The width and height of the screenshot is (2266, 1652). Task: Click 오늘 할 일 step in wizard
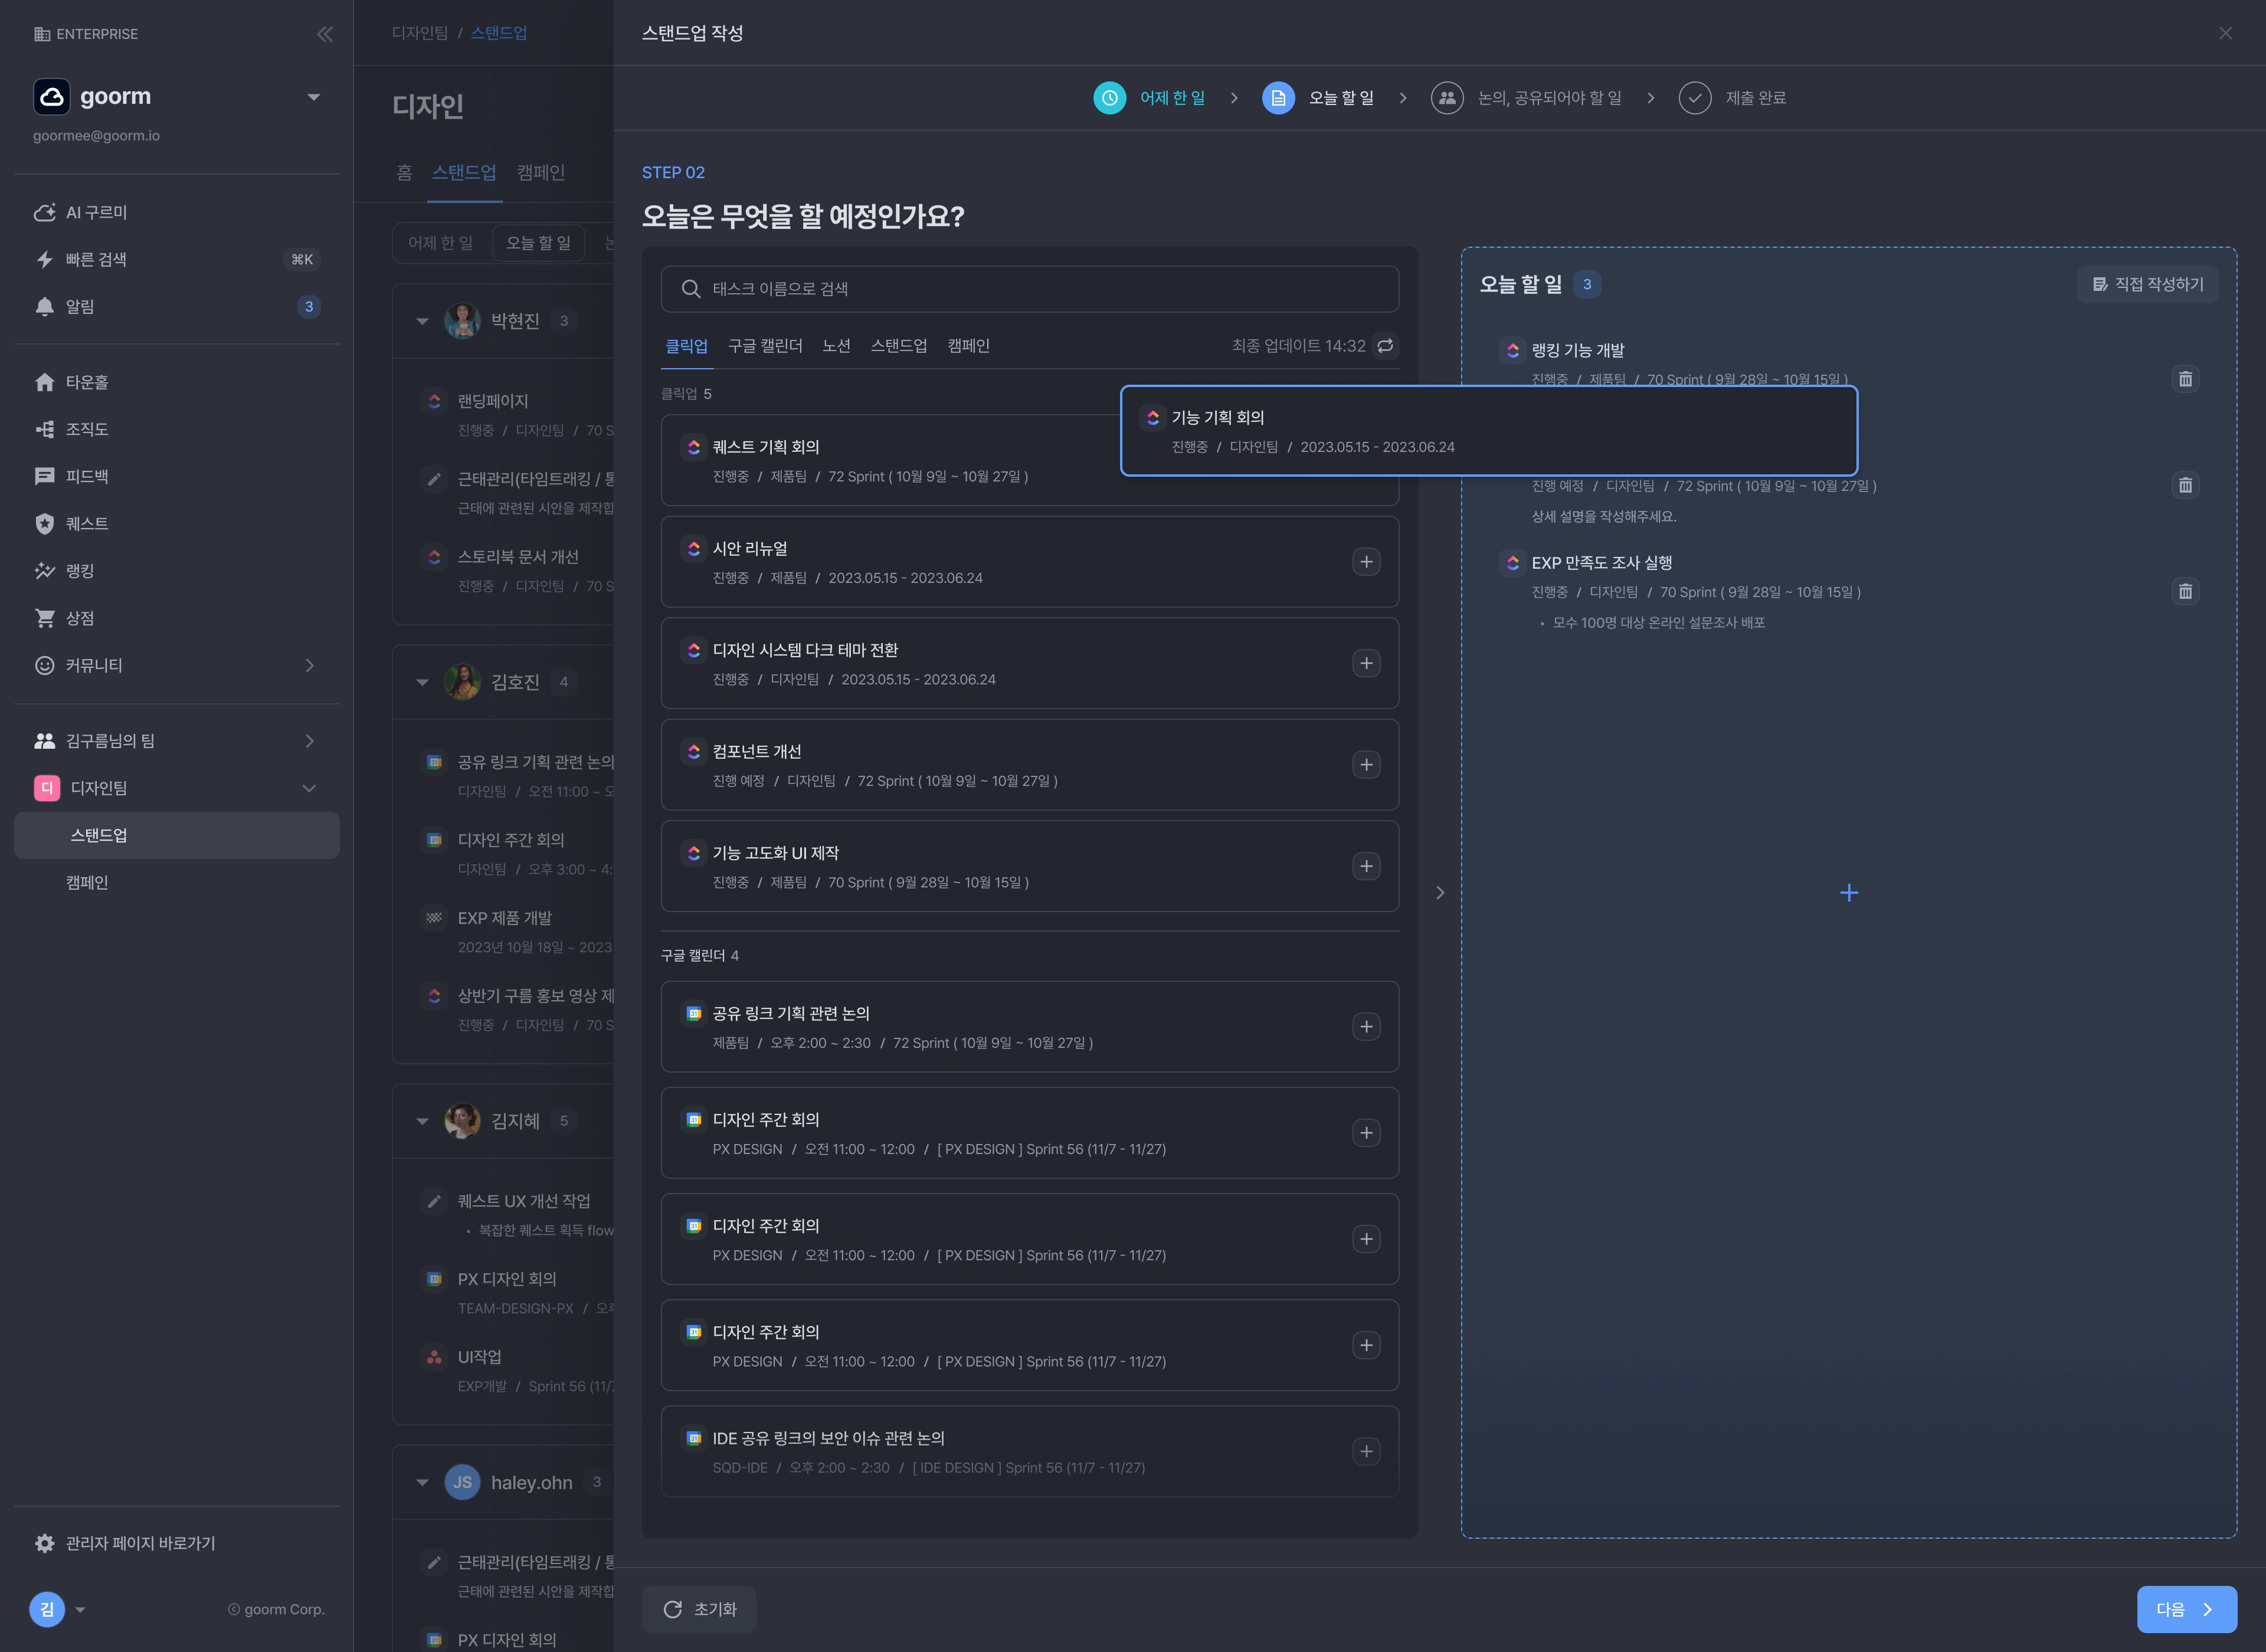click(x=1318, y=98)
